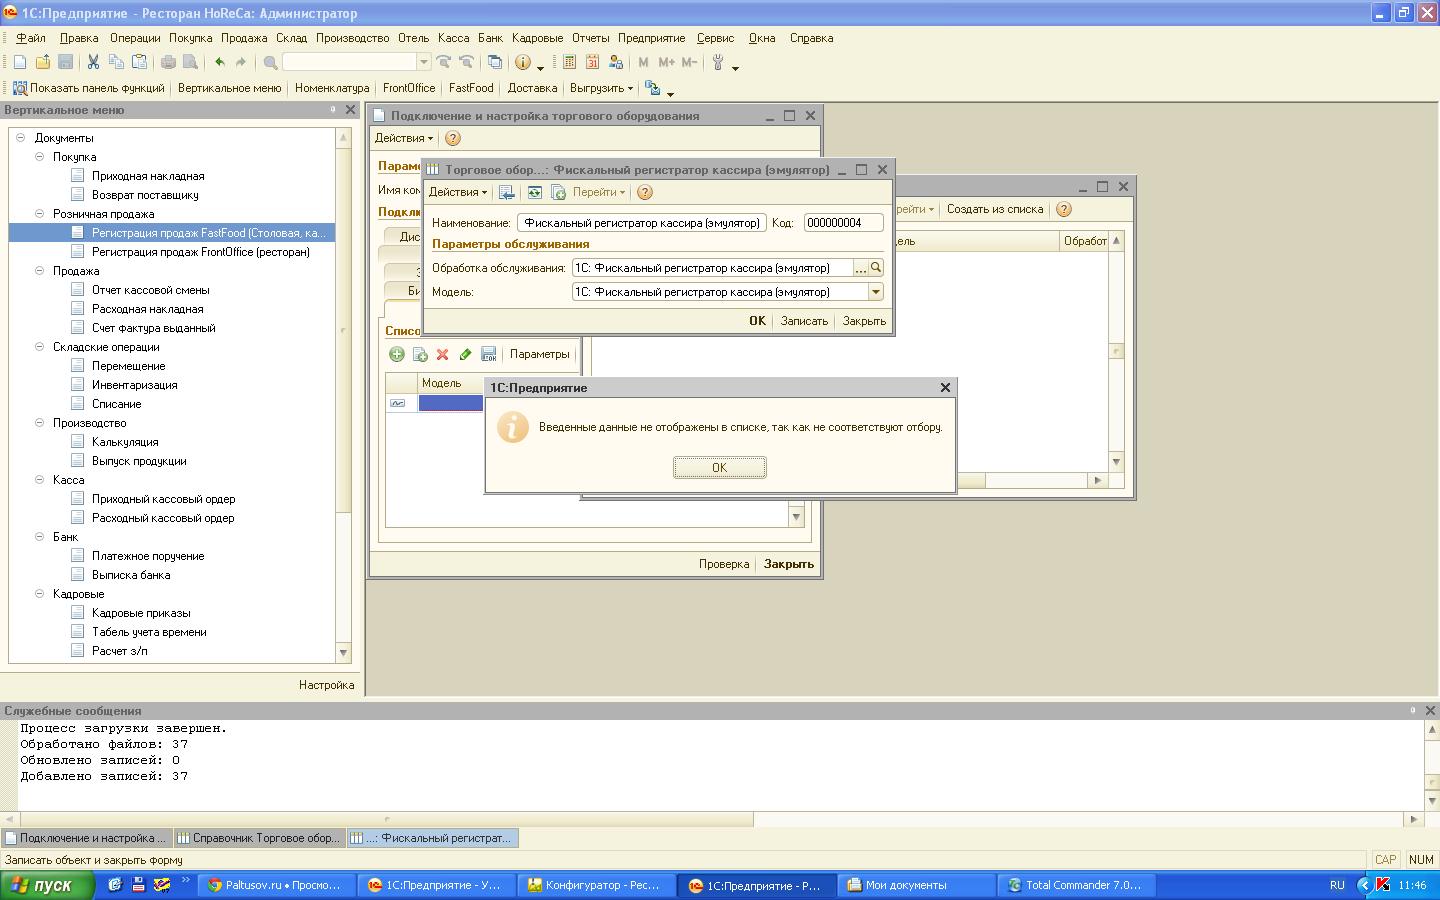Screen dimensions: 1440x900
Task: Click bold OK in the device form
Action: (x=757, y=321)
